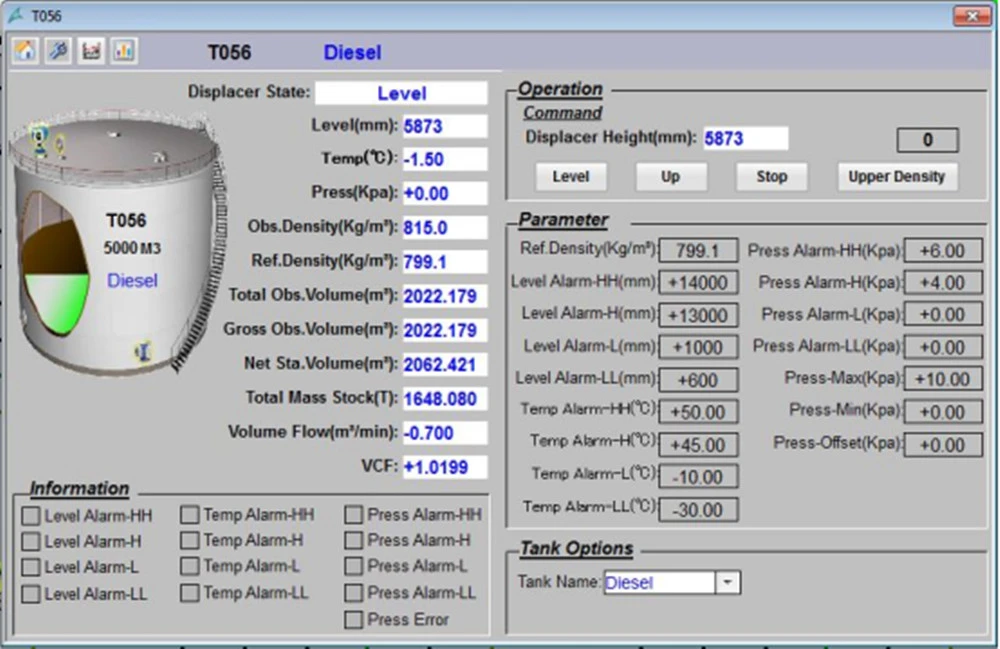This screenshot has width=1000, height=649.
Task: Tick the Temp Alarm-LL checkbox
Action: (189, 593)
